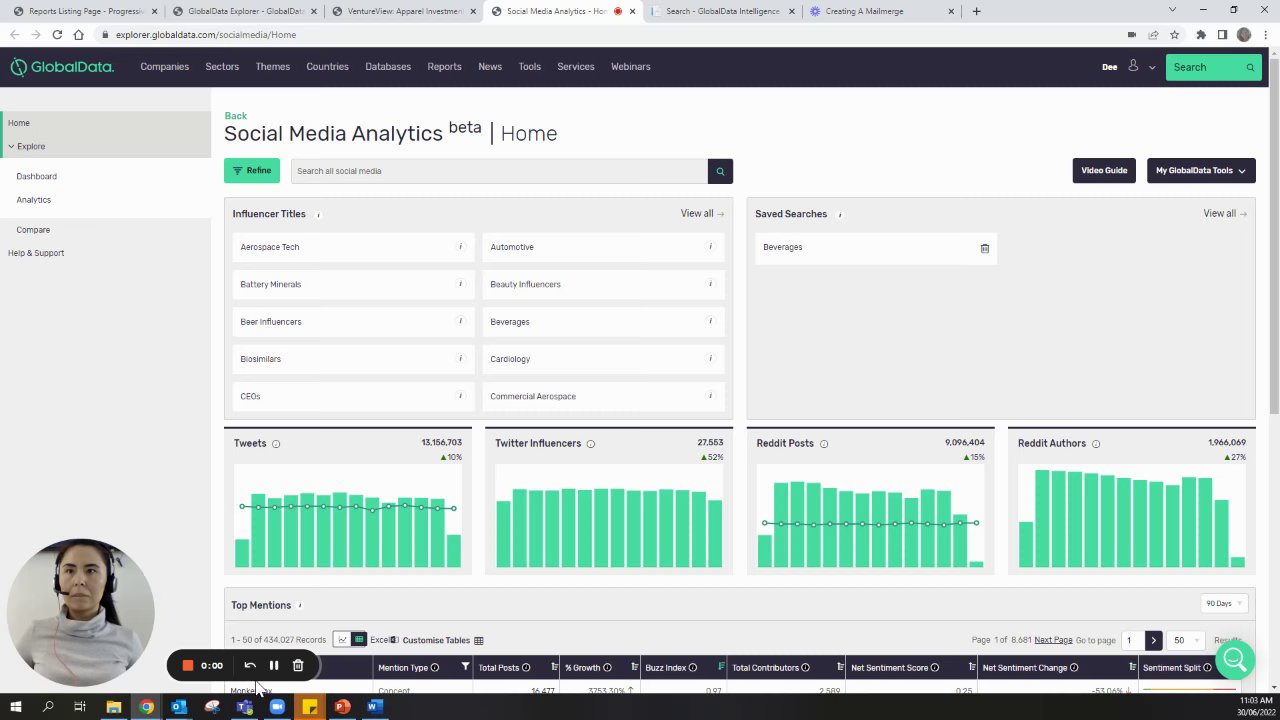Restart the recording with undo arrow
Screen dimensions: 1280x720
coord(250,666)
